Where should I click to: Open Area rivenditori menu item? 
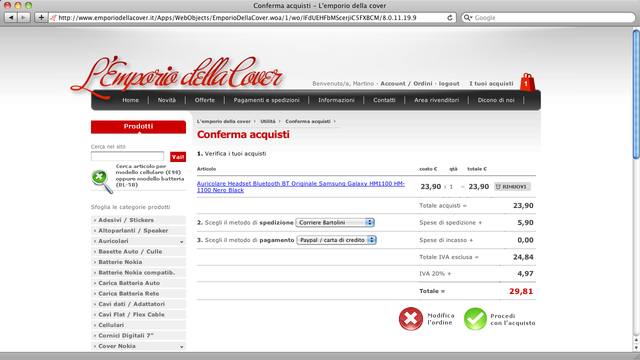[x=436, y=100]
